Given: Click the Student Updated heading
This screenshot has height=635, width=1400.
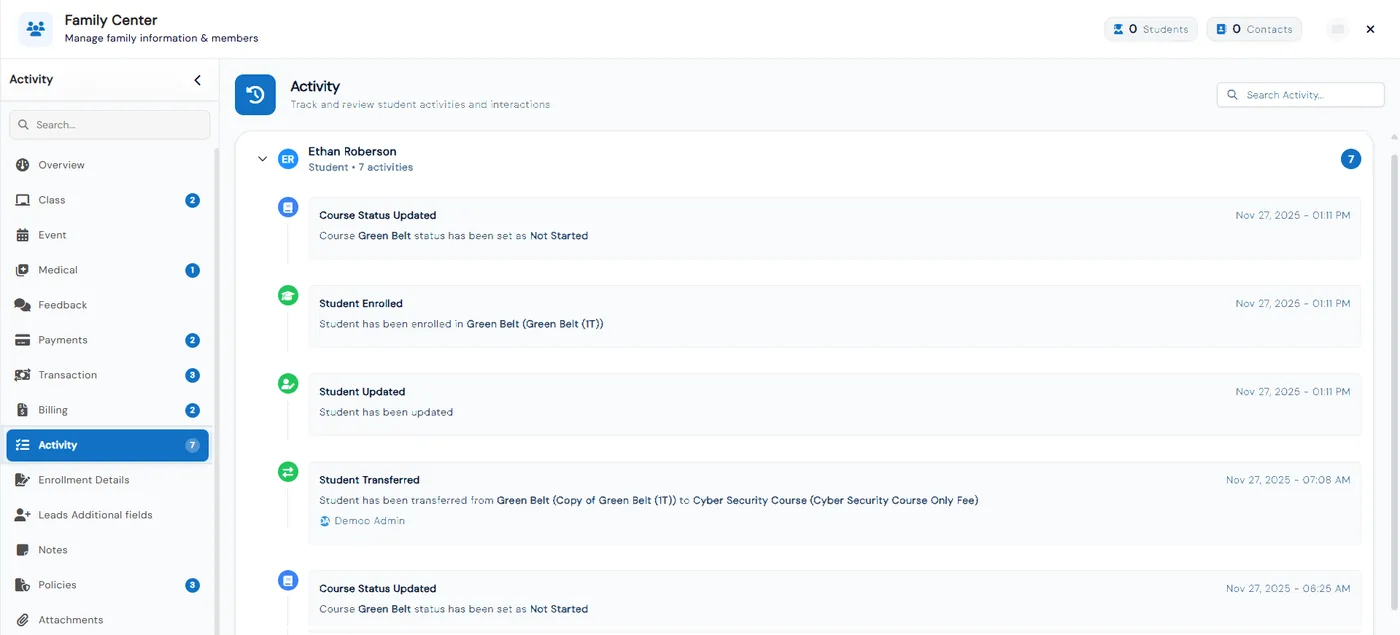Looking at the screenshot, I should pyautogui.click(x=362, y=392).
